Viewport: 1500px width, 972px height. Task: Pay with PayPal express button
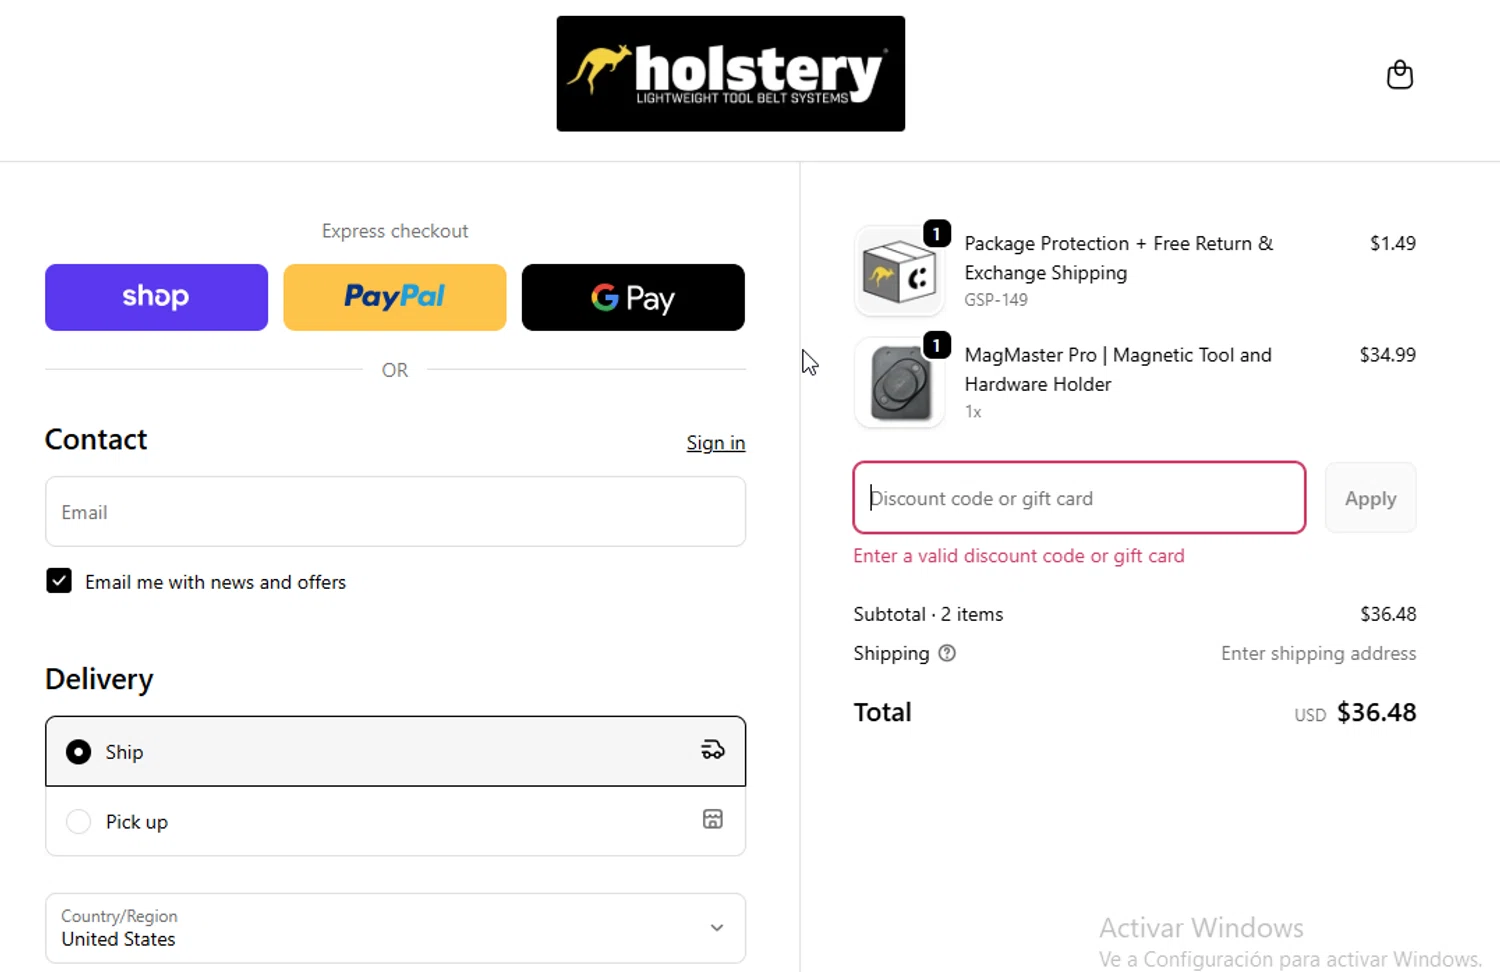pyautogui.click(x=395, y=297)
